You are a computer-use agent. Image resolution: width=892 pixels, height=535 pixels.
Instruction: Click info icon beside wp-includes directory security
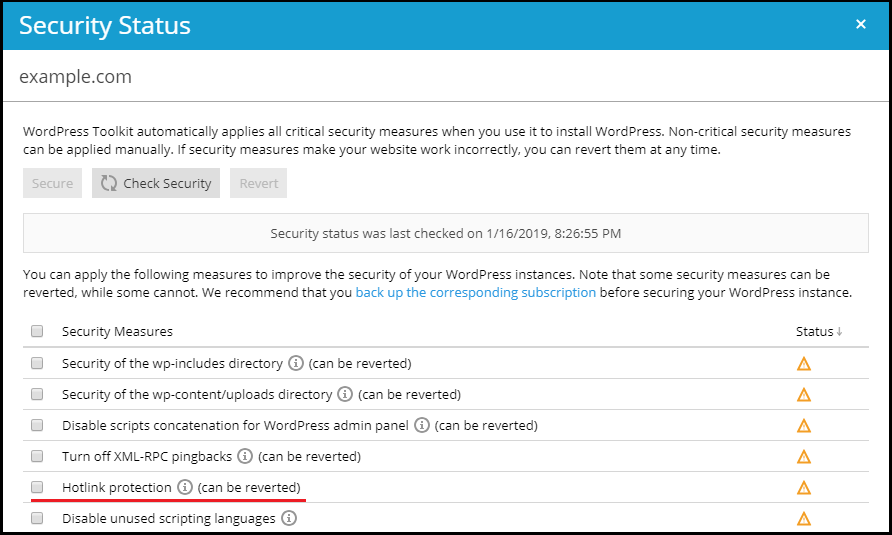click(295, 363)
